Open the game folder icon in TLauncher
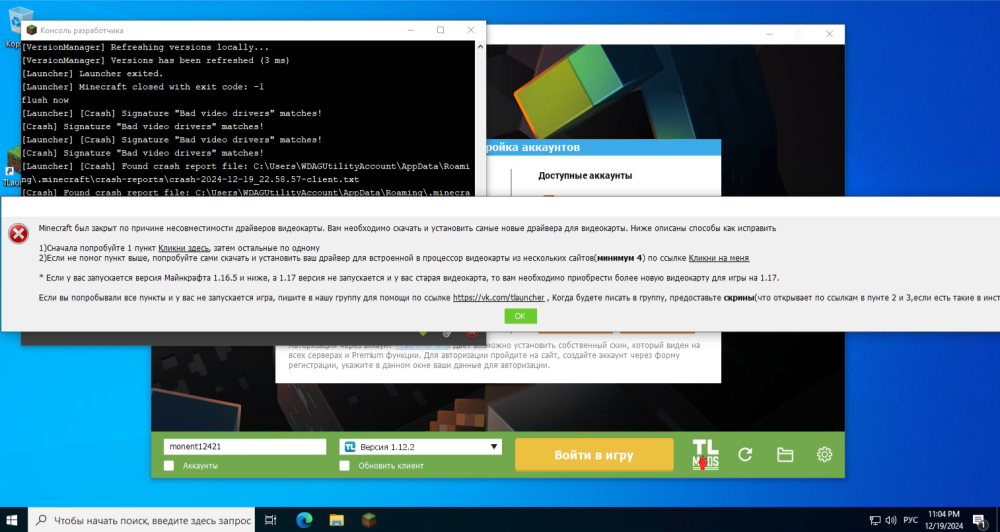Image resolution: width=1000 pixels, height=532 pixels. [784, 455]
